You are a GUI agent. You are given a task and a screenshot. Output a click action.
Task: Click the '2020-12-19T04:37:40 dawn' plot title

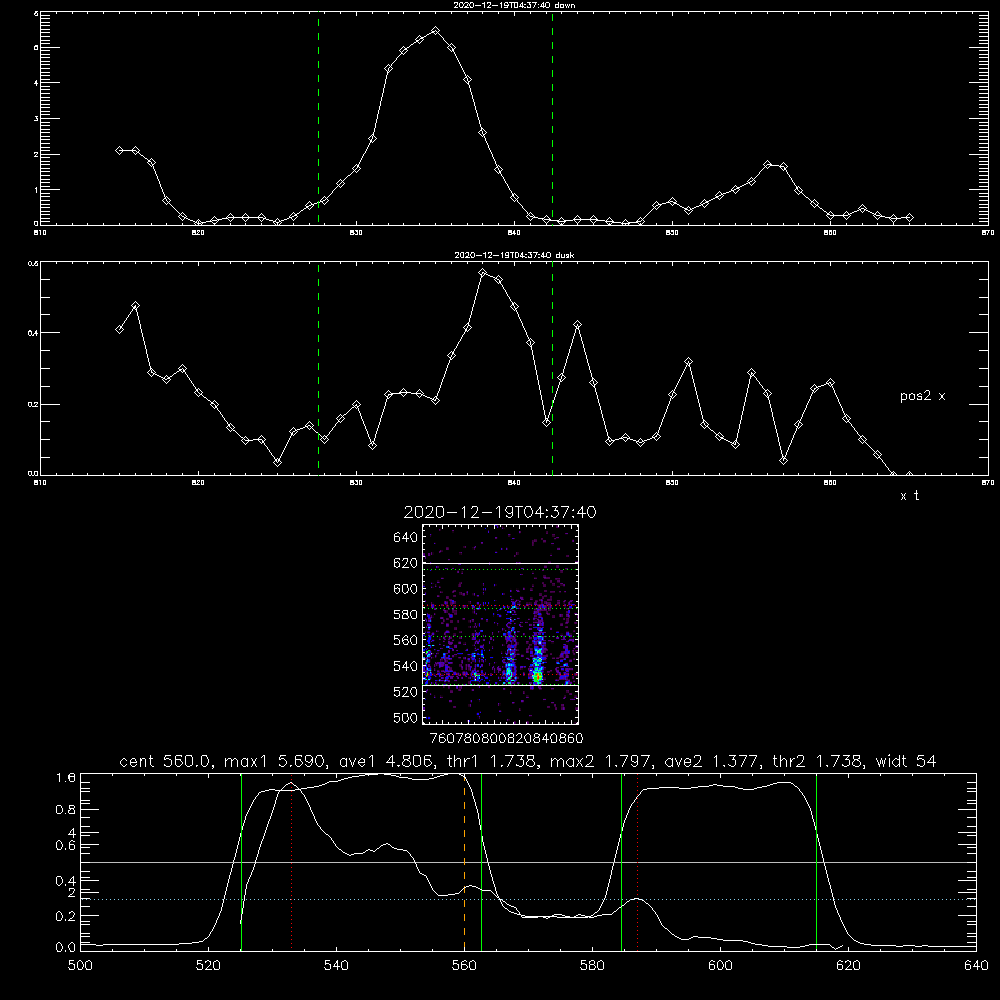click(514, 5)
